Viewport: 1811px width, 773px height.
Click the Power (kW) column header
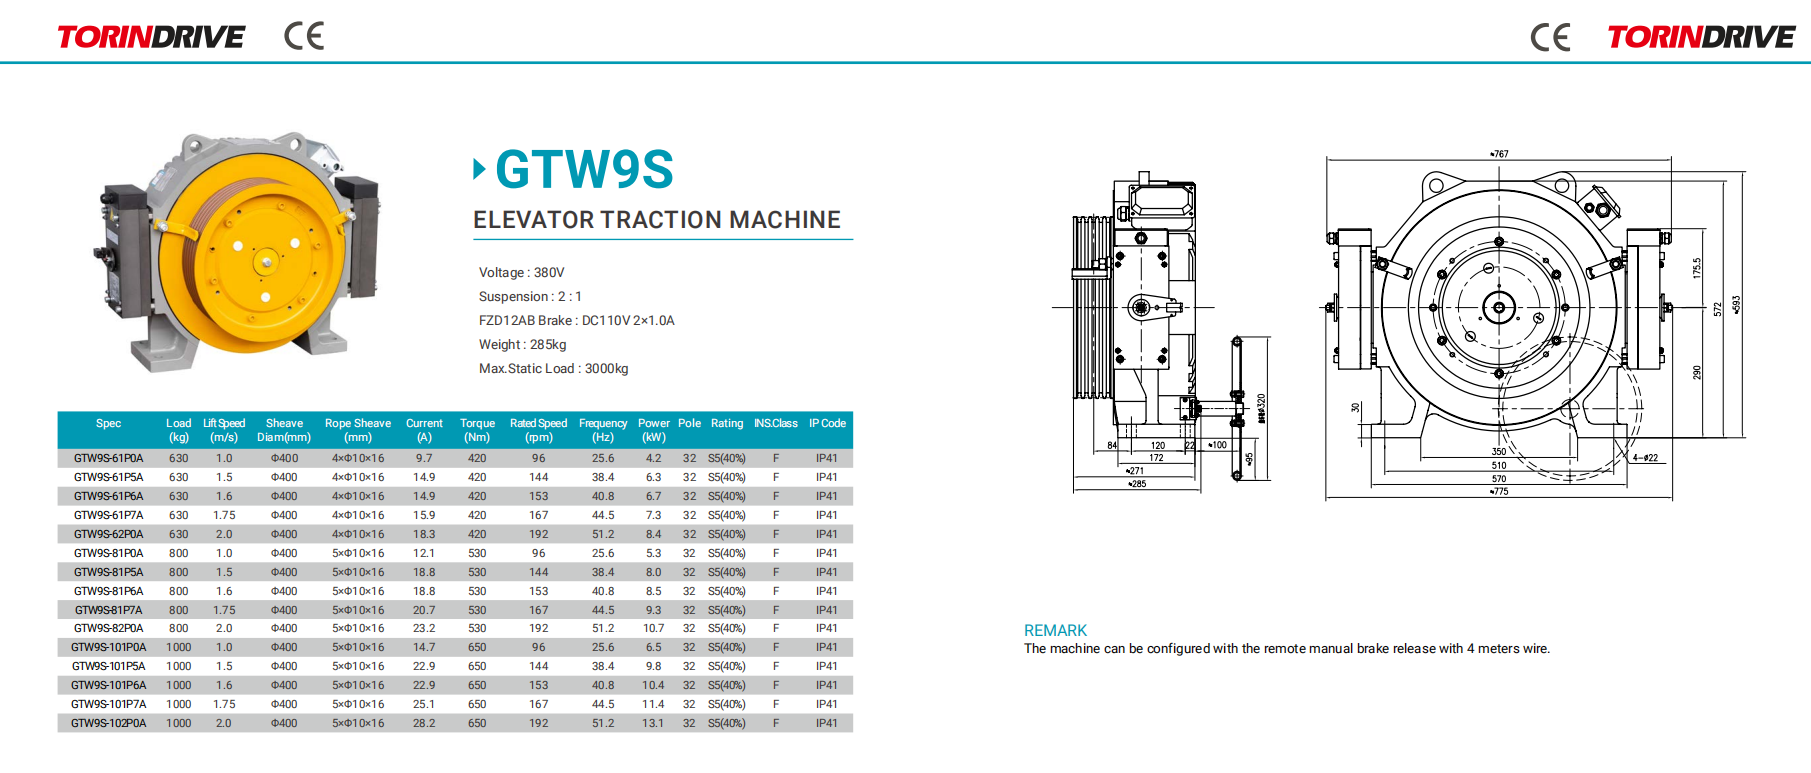(x=654, y=430)
